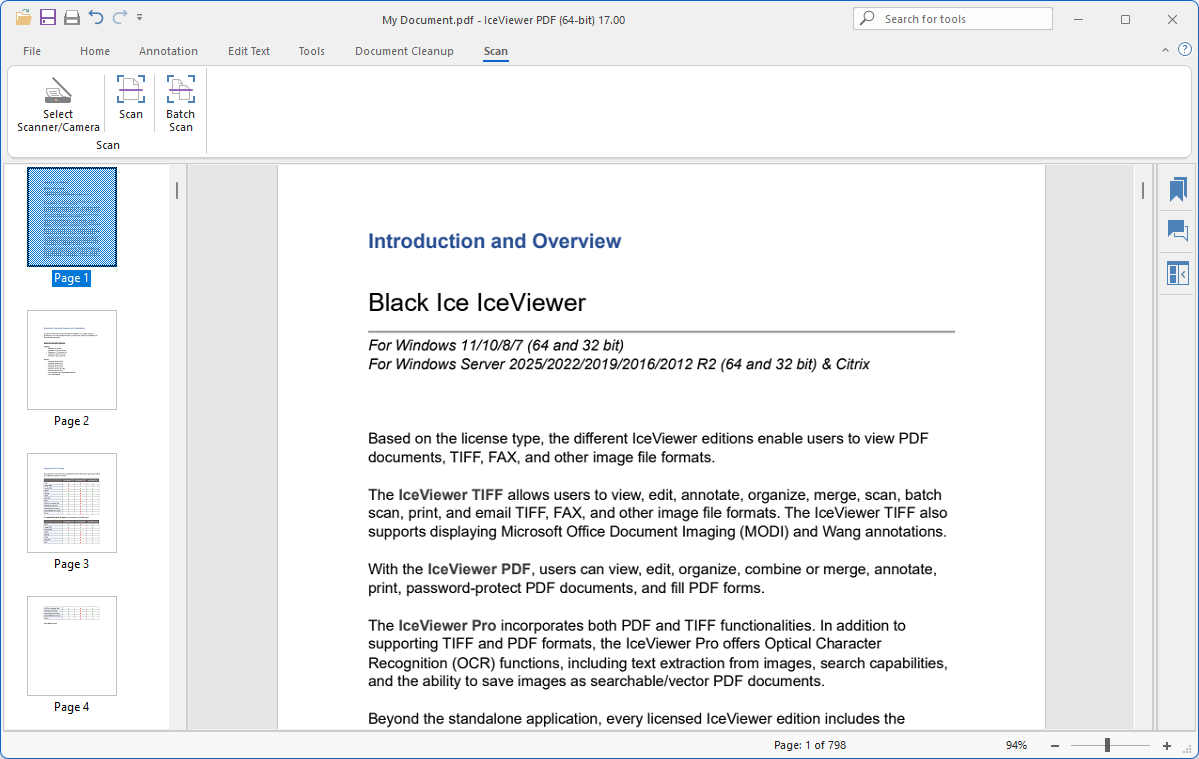The height and width of the screenshot is (759, 1199).
Task: Switch to the Annotation tab
Action: [x=168, y=51]
